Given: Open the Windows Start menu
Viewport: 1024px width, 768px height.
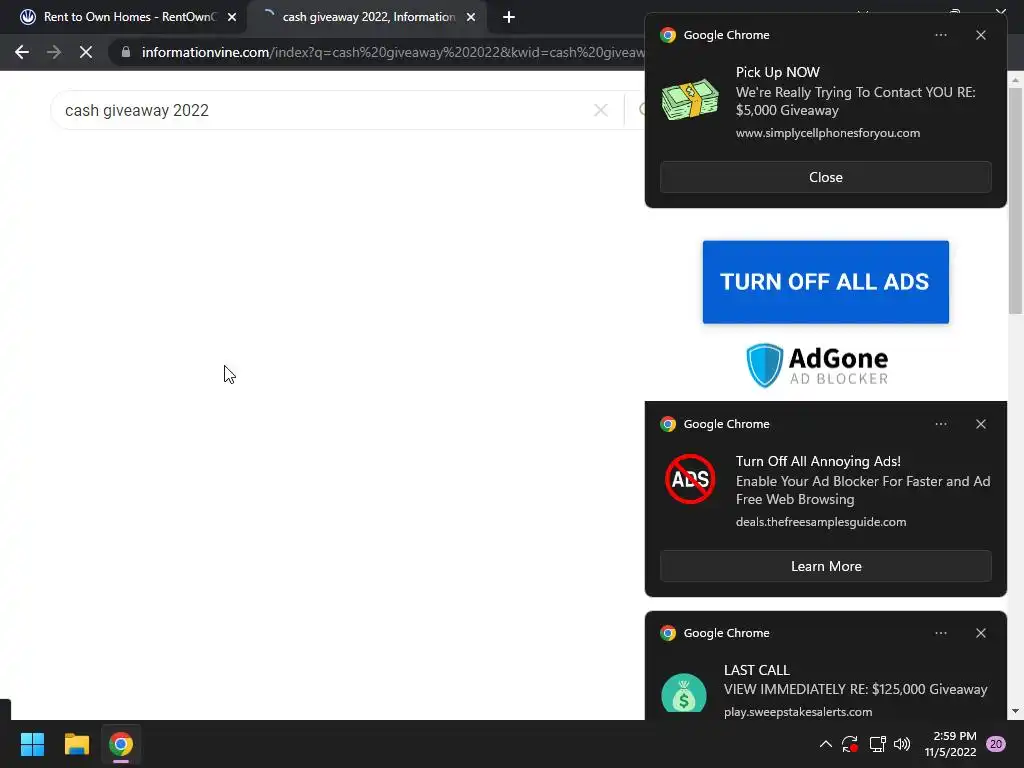Looking at the screenshot, I should pyautogui.click(x=32, y=744).
